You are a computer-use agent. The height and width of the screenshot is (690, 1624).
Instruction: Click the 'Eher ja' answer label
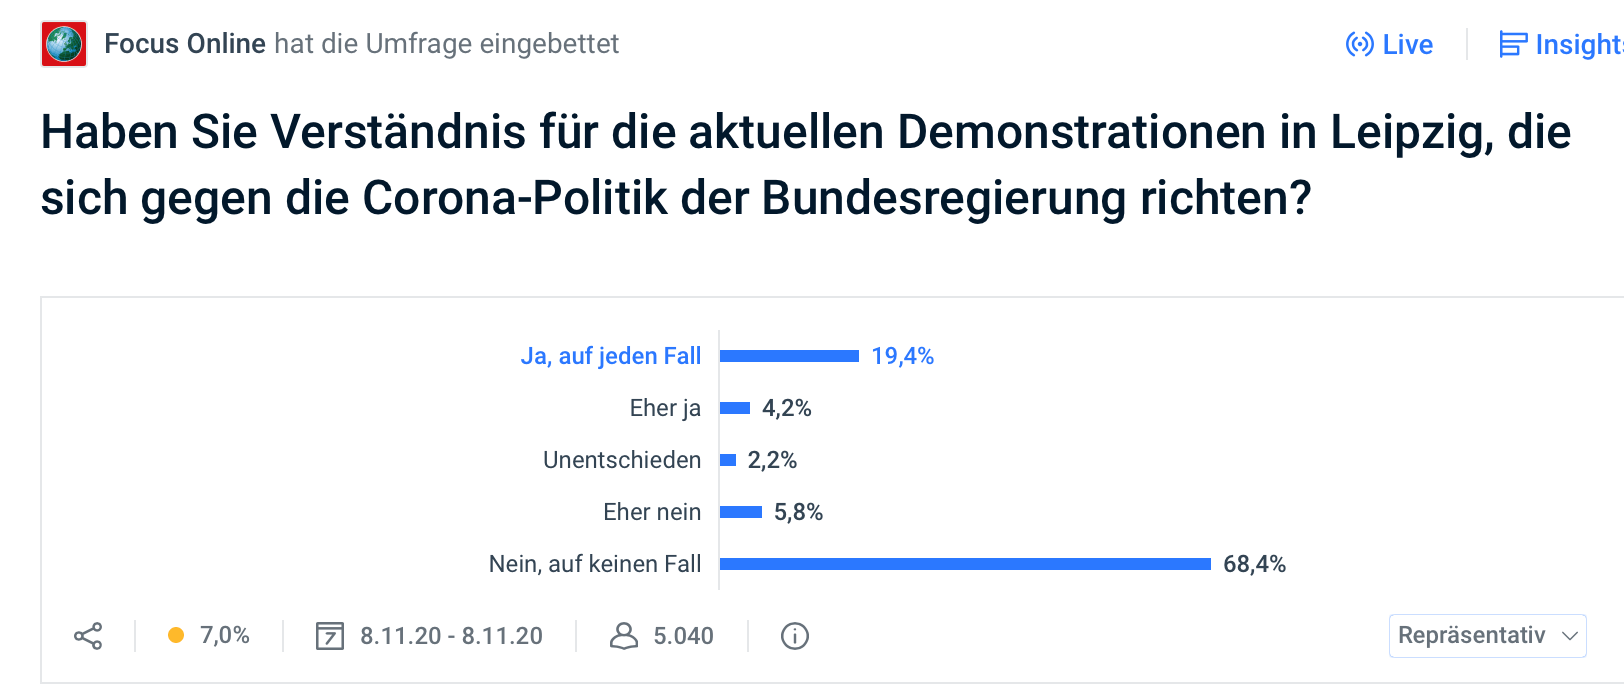click(665, 408)
